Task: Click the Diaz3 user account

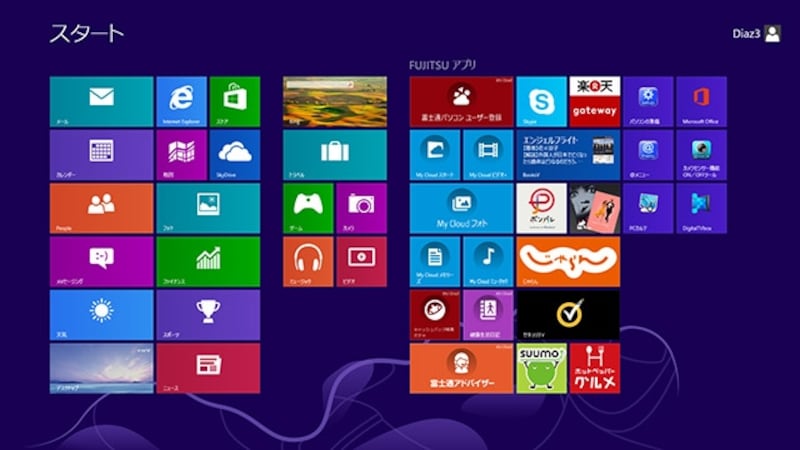Action: pos(756,33)
